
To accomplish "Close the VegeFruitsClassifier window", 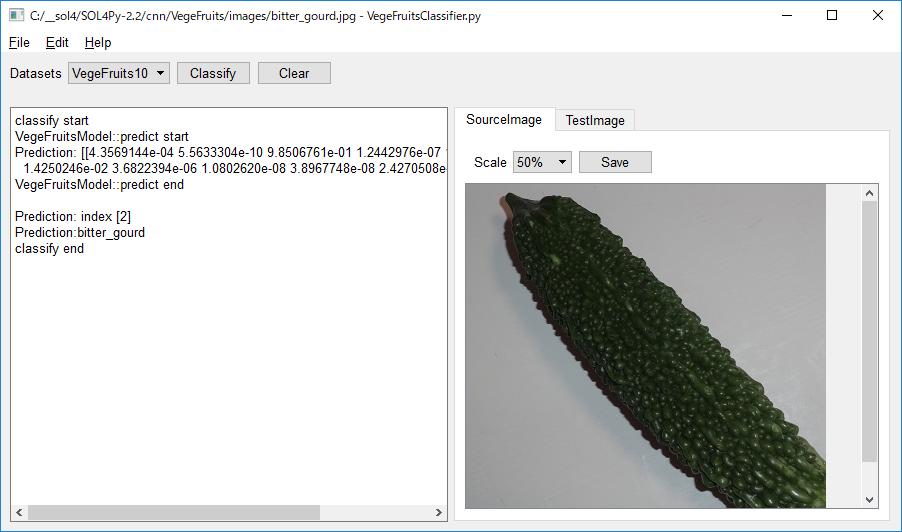I will [877, 16].
